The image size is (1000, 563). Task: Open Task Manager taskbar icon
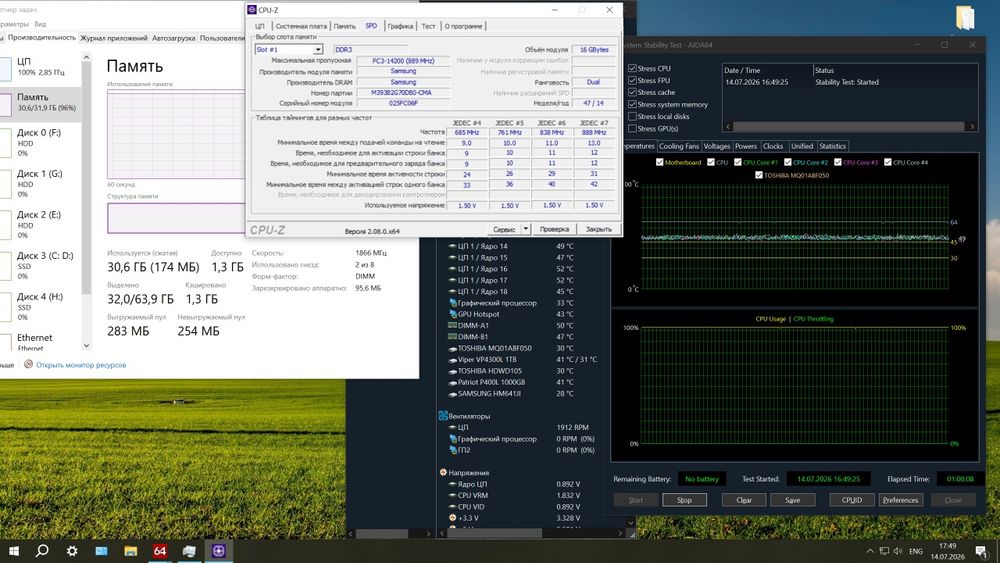pyautogui.click(x=189, y=551)
